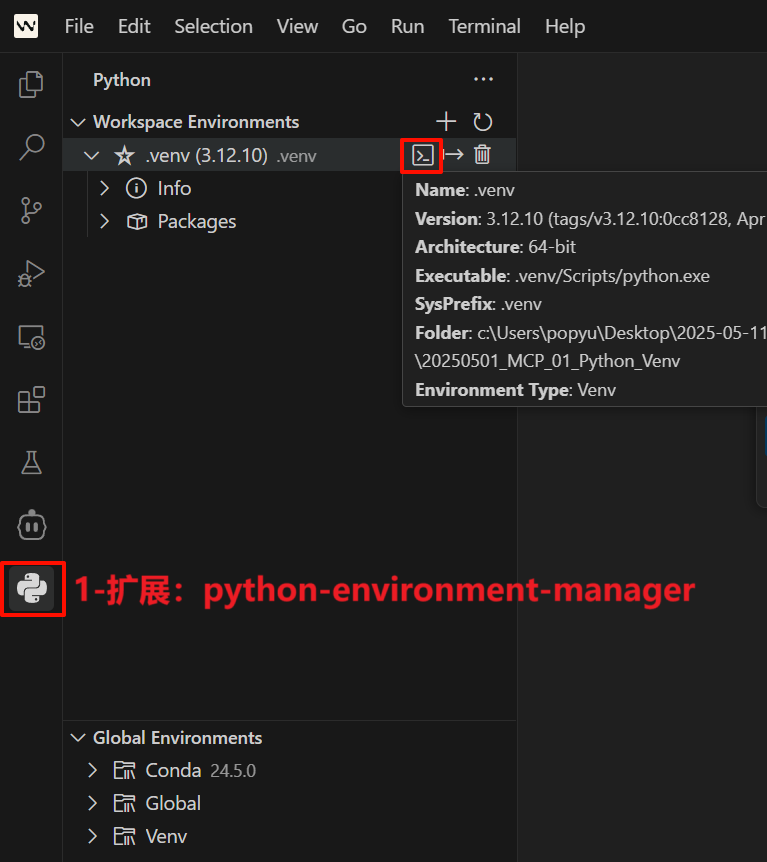Click the Environment Type Venv tooltip line
Image resolution: width=767 pixels, height=862 pixels.
[x=515, y=390]
